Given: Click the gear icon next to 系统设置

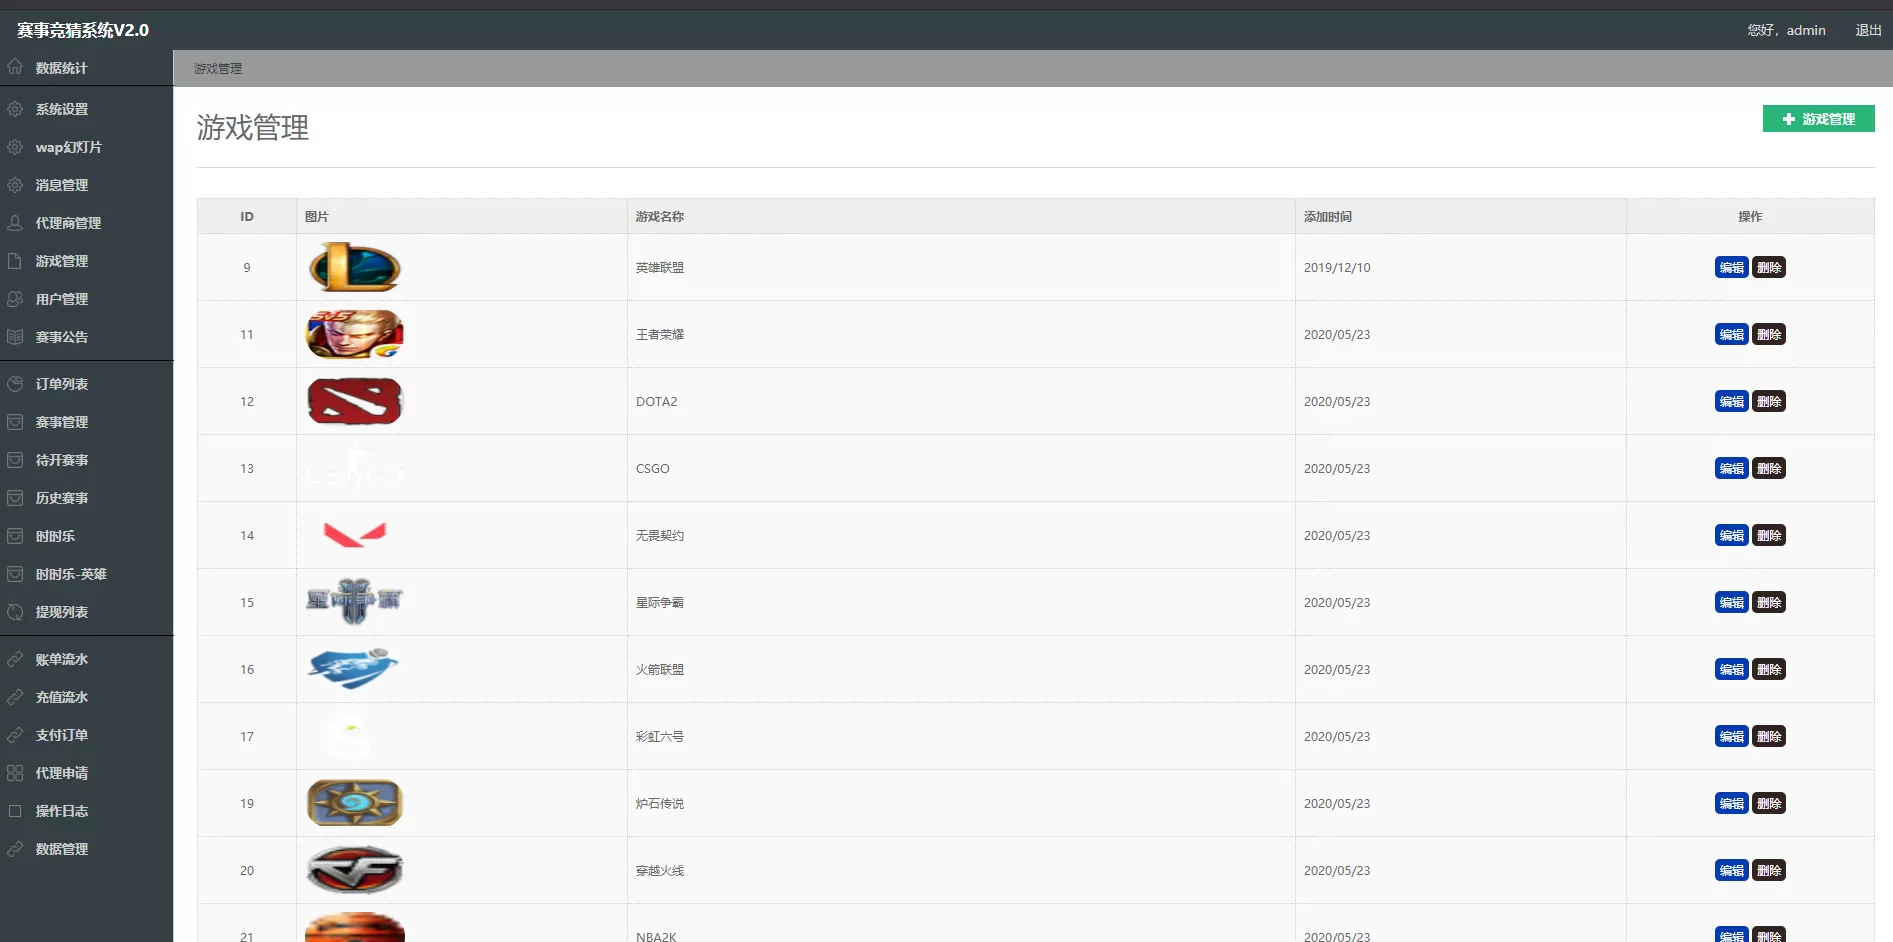Looking at the screenshot, I should [15, 109].
